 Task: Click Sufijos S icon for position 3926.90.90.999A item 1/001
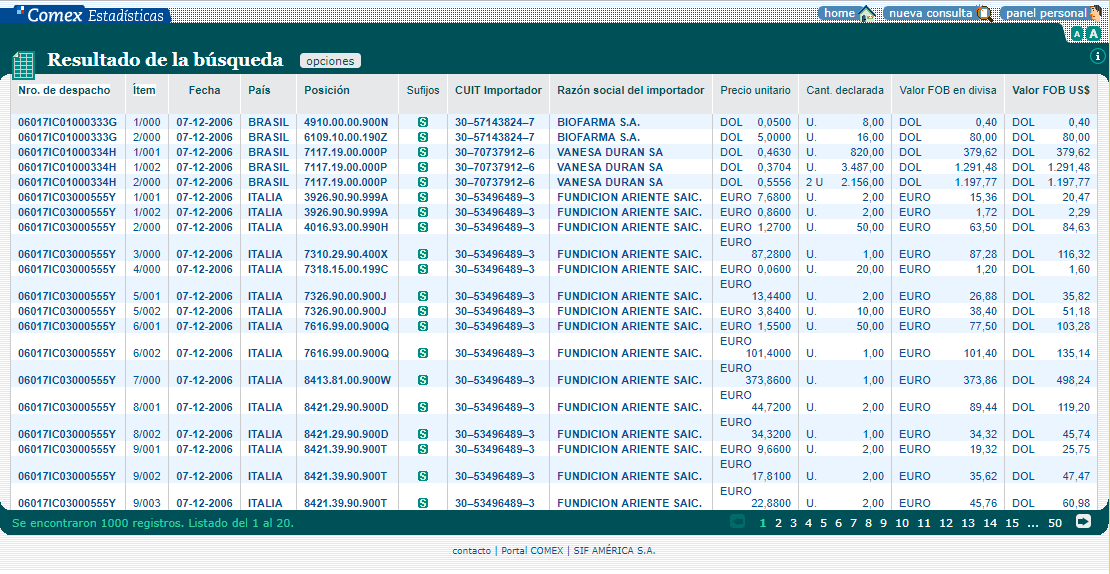click(x=423, y=197)
